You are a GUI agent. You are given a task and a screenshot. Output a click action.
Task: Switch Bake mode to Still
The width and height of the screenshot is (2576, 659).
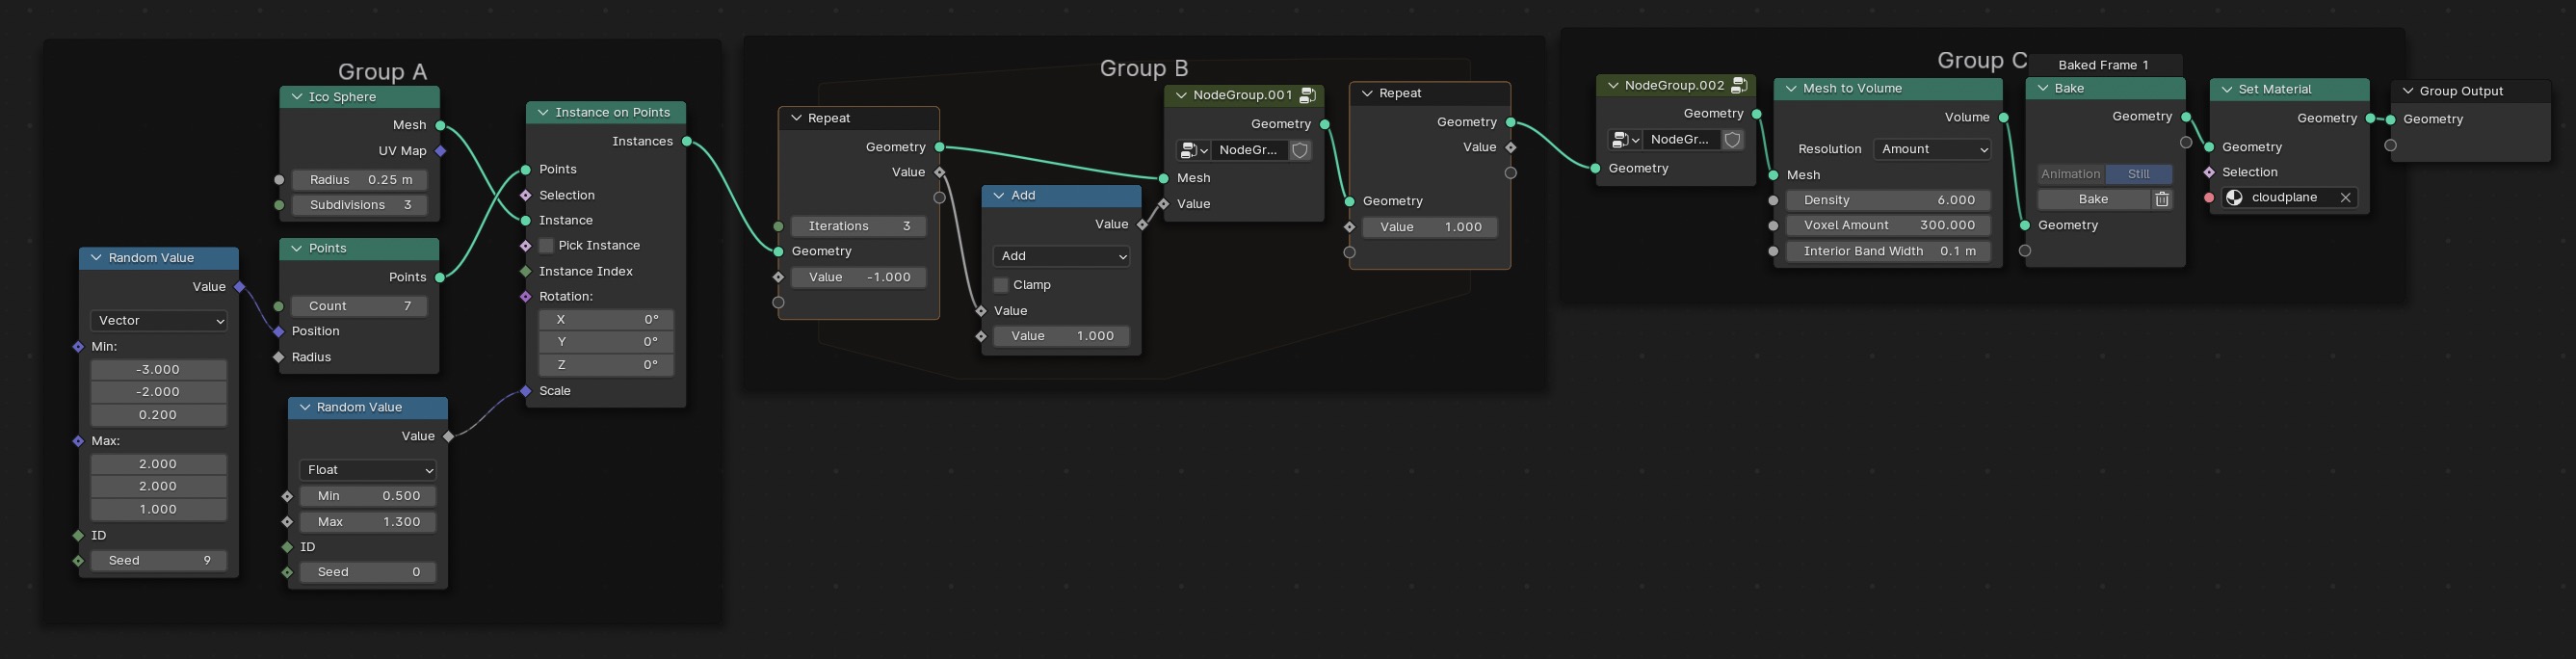tap(2138, 174)
